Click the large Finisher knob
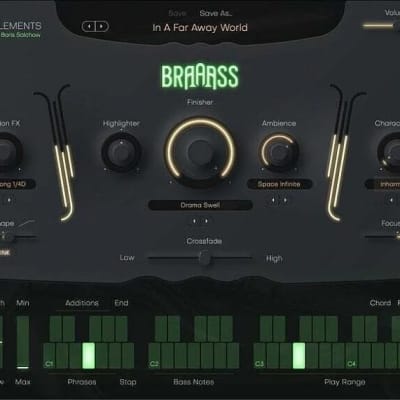This screenshot has height=400, width=400. pos(201,152)
